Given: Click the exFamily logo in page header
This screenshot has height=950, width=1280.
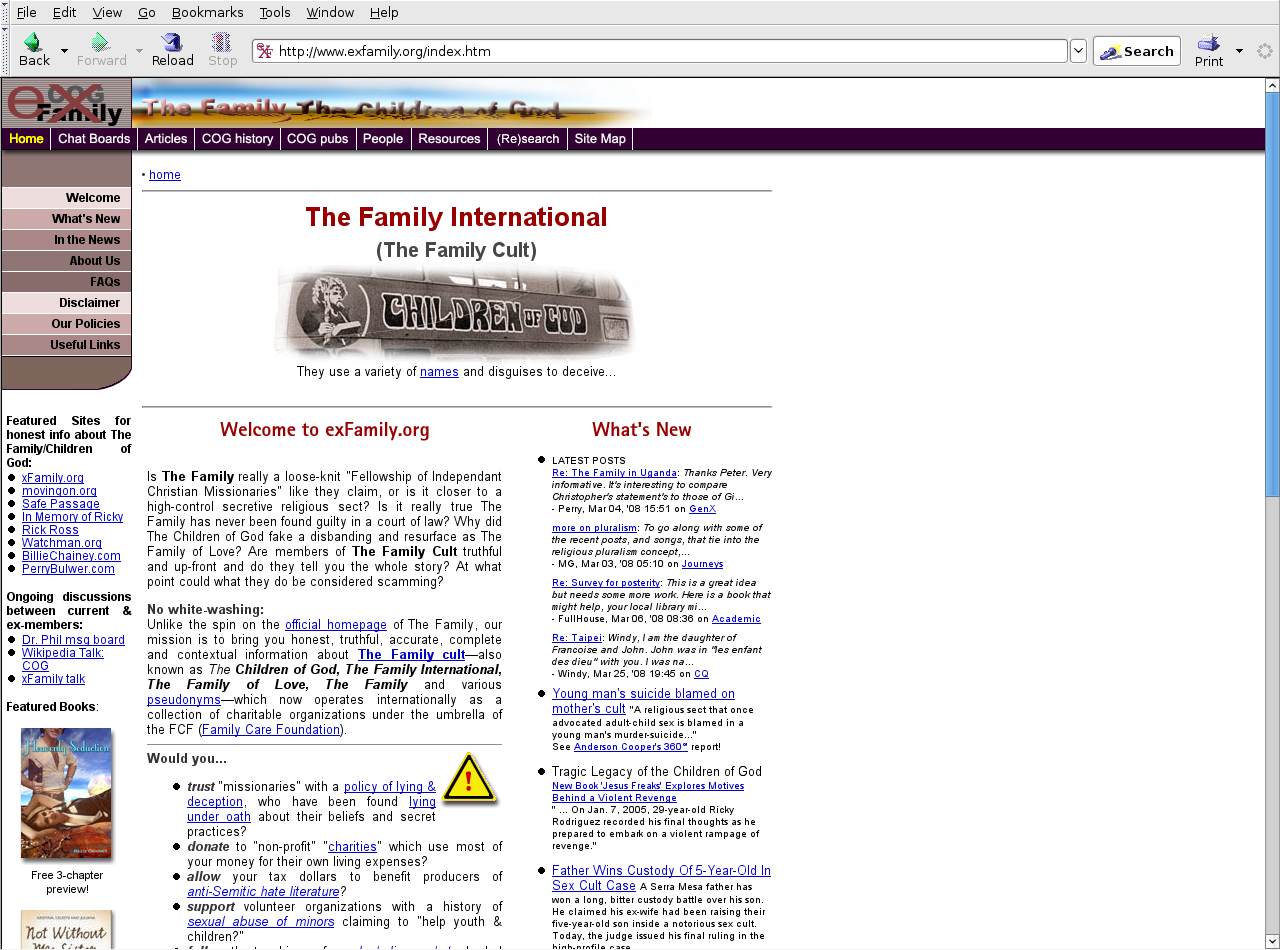Looking at the screenshot, I should point(66,103).
